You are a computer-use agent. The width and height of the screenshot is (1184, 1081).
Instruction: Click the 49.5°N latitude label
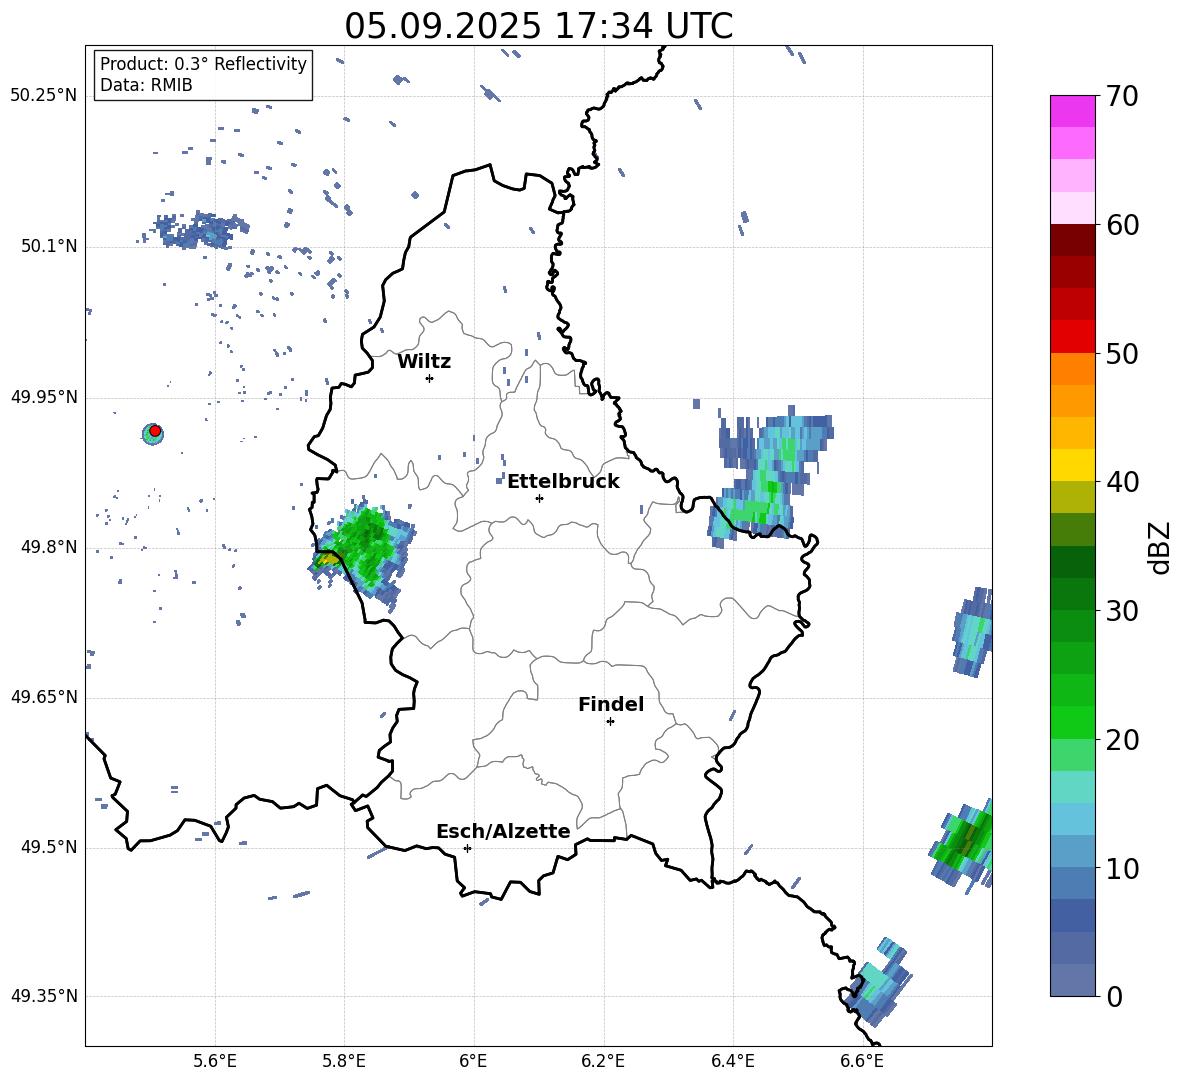tap(49, 847)
